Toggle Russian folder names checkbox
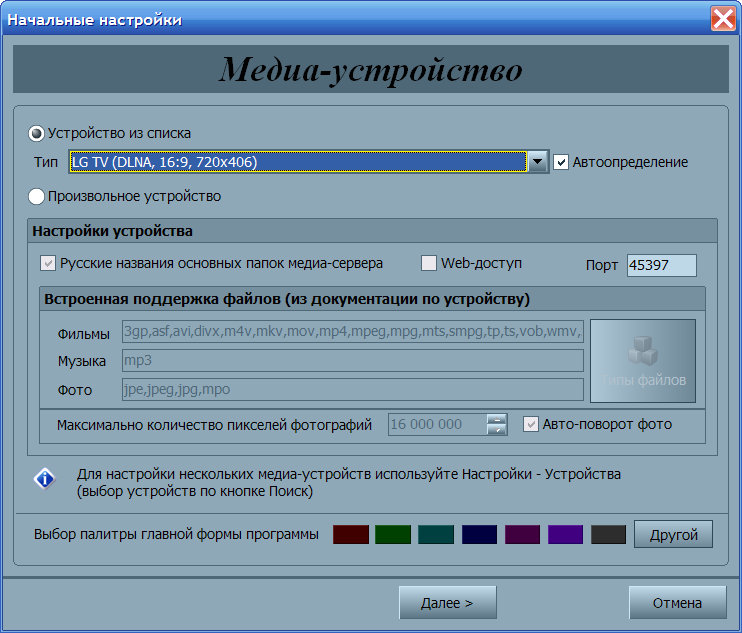The height and width of the screenshot is (633, 742). [x=47, y=264]
